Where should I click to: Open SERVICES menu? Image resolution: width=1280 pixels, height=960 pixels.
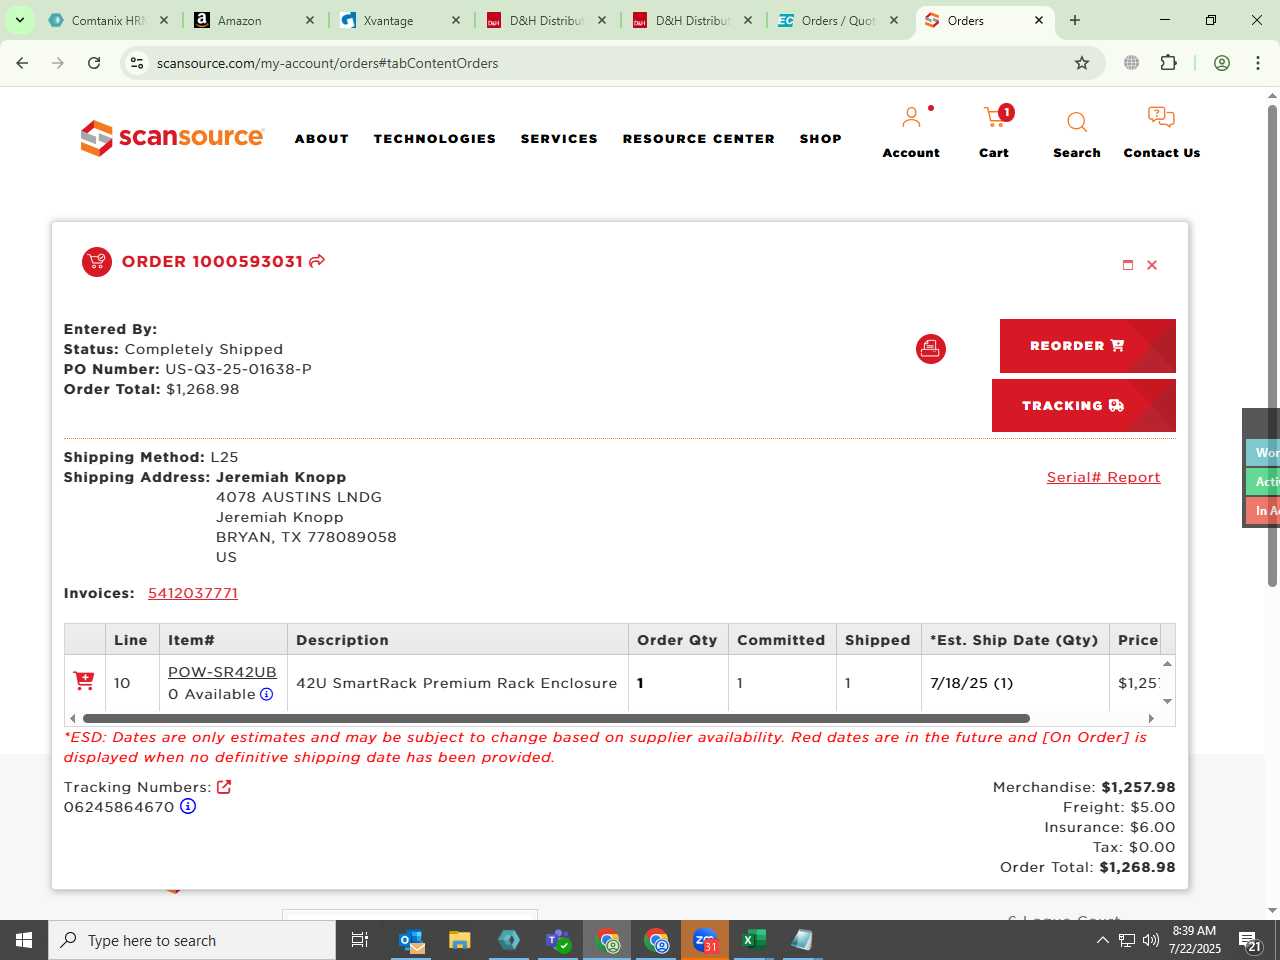(559, 139)
